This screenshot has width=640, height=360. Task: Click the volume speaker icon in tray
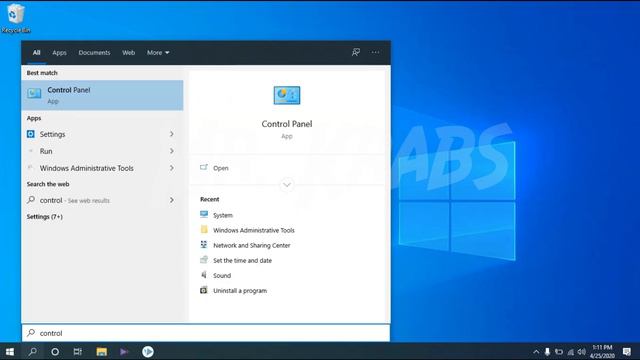pos(582,352)
